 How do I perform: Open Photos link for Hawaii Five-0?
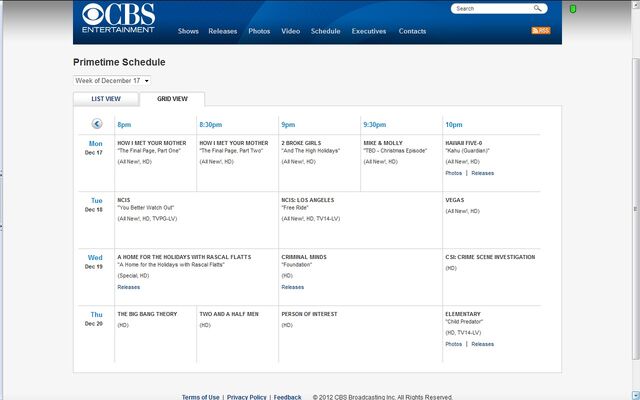pos(453,173)
